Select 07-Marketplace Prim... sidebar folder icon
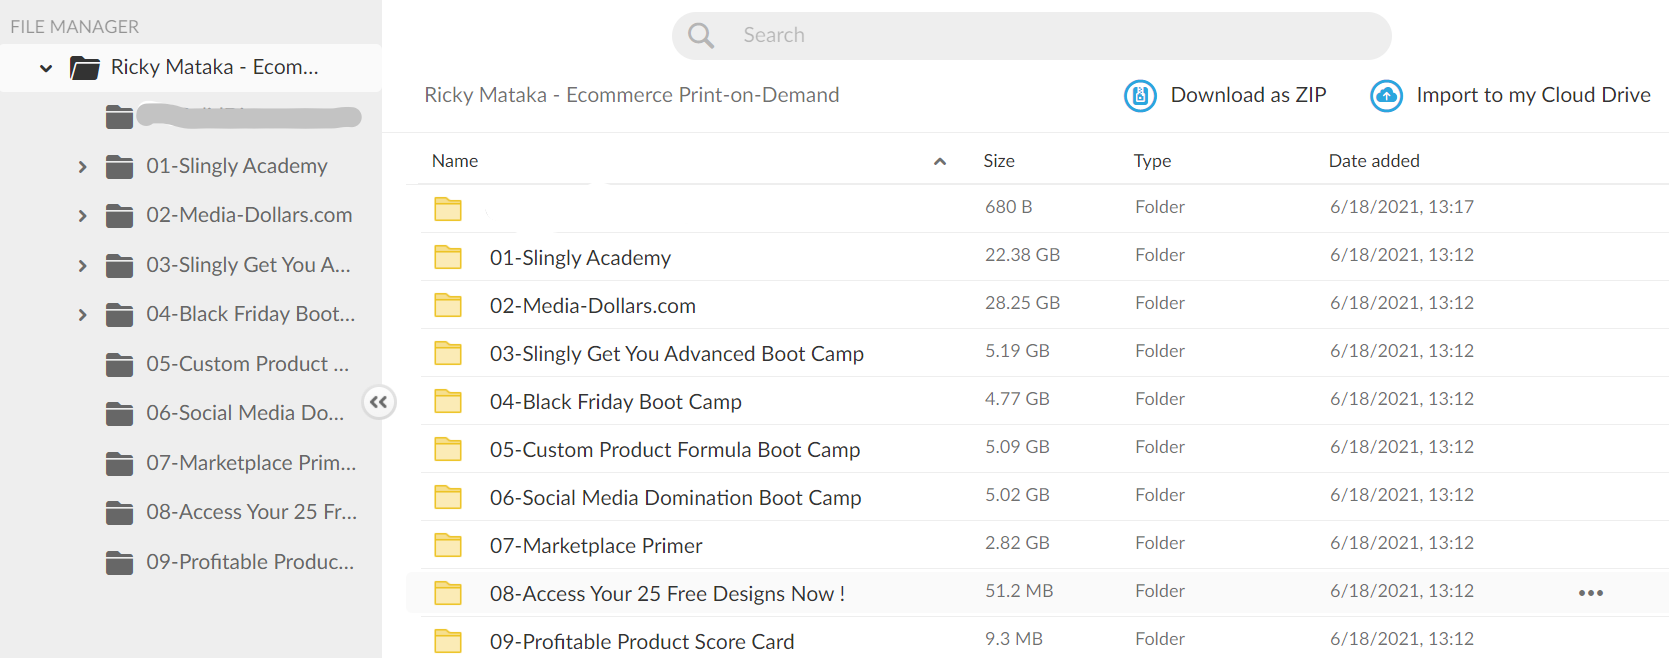Image resolution: width=1669 pixels, height=658 pixels. coord(120,464)
